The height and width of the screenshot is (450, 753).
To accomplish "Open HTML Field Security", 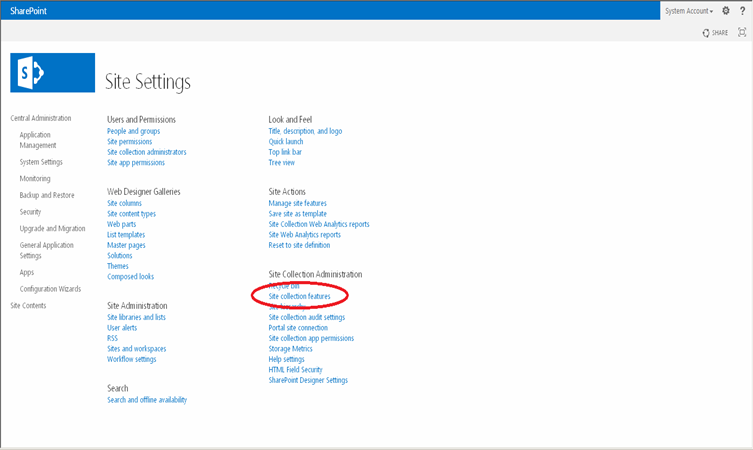I will [295, 370].
